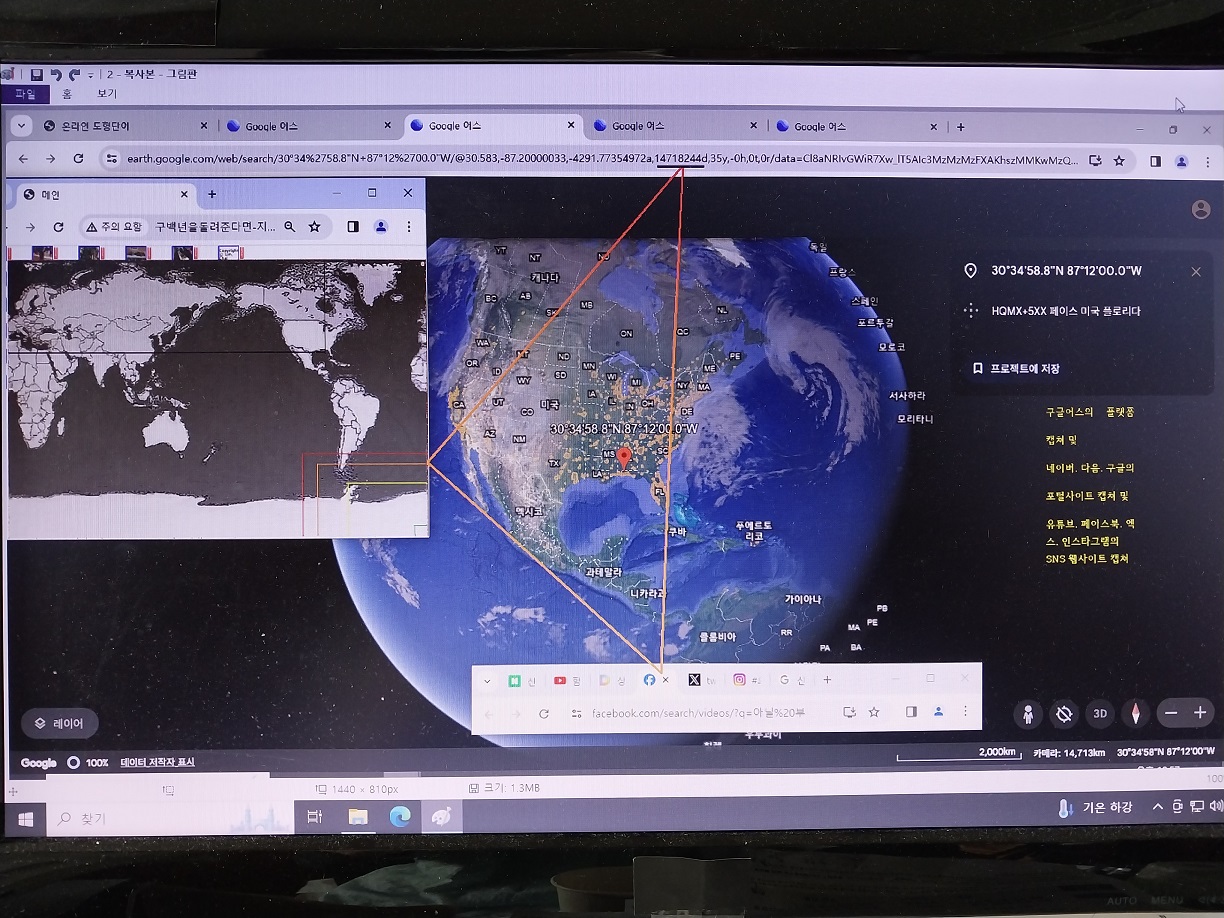Open Chrome menu in Google Earth browser
The width and height of the screenshot is (1224, 918).
[1206, 160]
